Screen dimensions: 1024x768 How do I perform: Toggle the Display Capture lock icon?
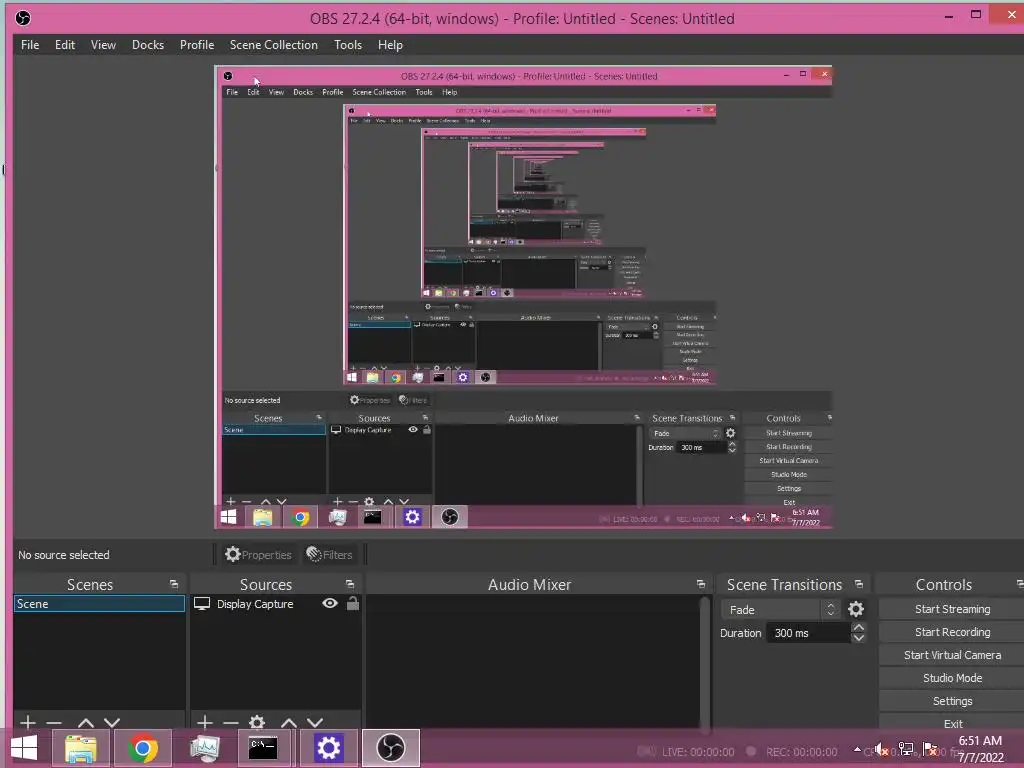pos(353,603)
